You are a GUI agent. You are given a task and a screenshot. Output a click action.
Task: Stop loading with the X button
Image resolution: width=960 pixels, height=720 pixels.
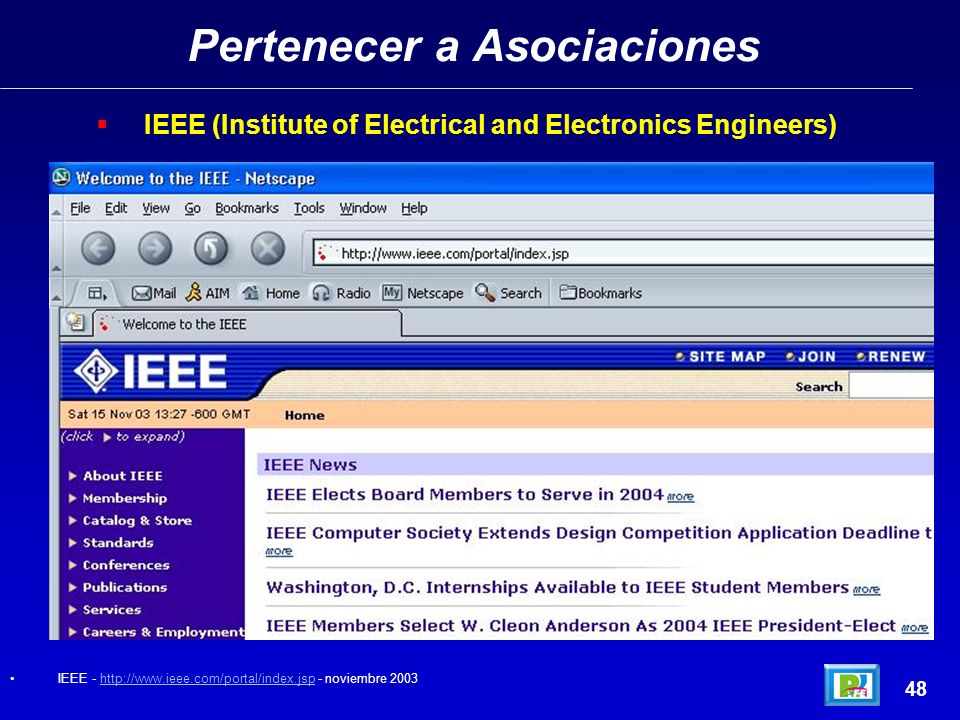click(268, 249)
